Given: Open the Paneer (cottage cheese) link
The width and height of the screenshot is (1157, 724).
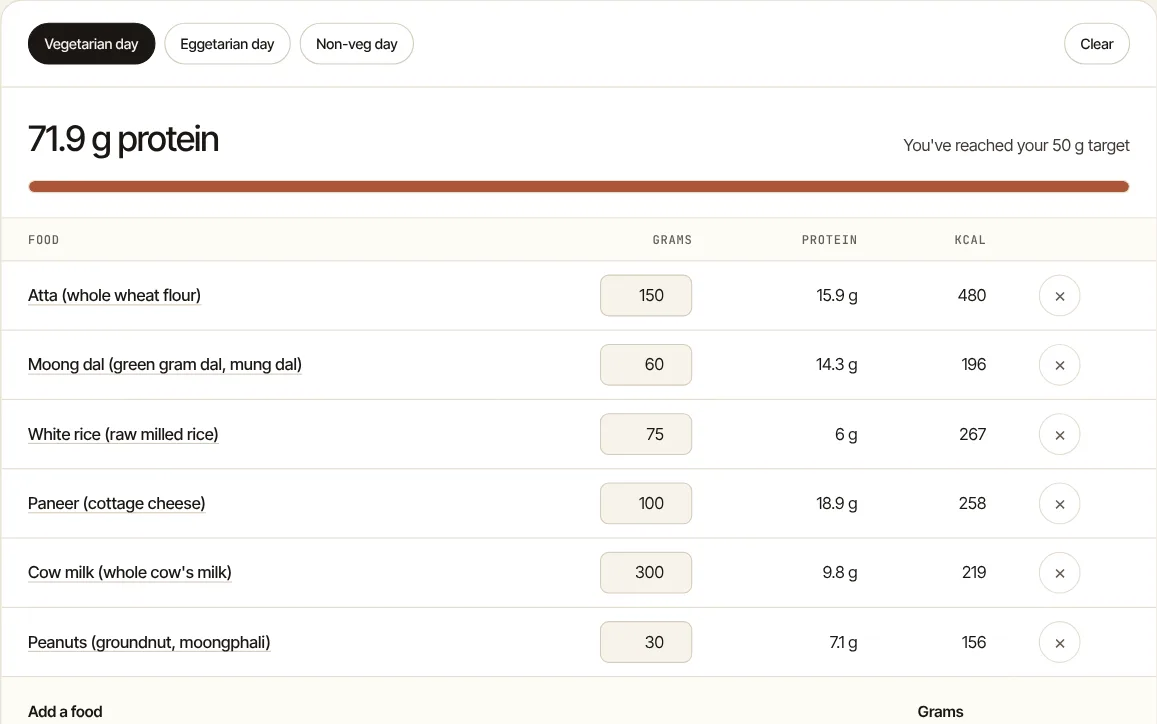Looking at the screenshot, I should click(117, 503).
